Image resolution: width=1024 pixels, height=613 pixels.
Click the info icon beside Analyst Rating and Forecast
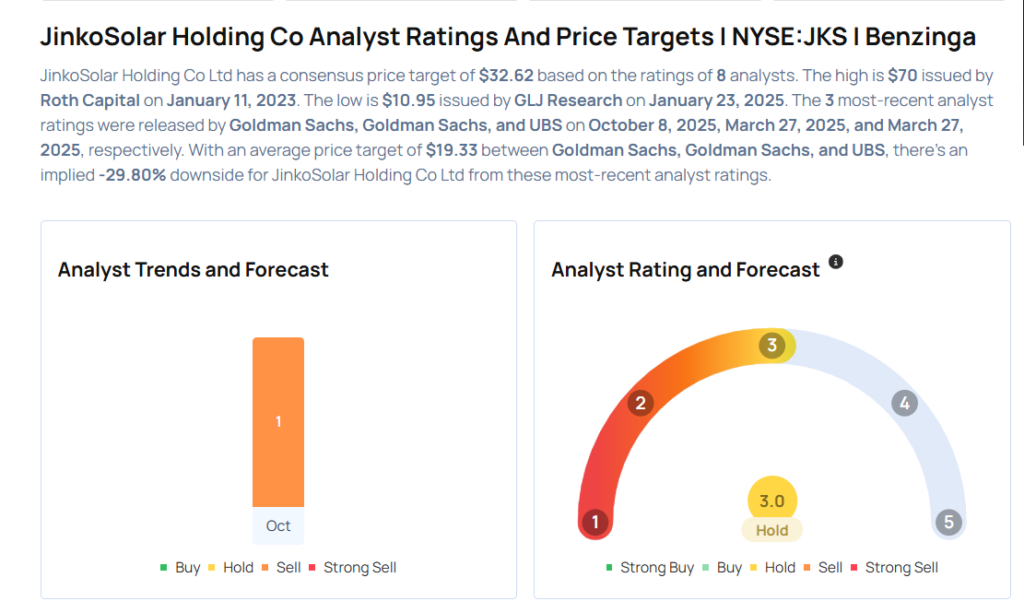pos(836,262)
